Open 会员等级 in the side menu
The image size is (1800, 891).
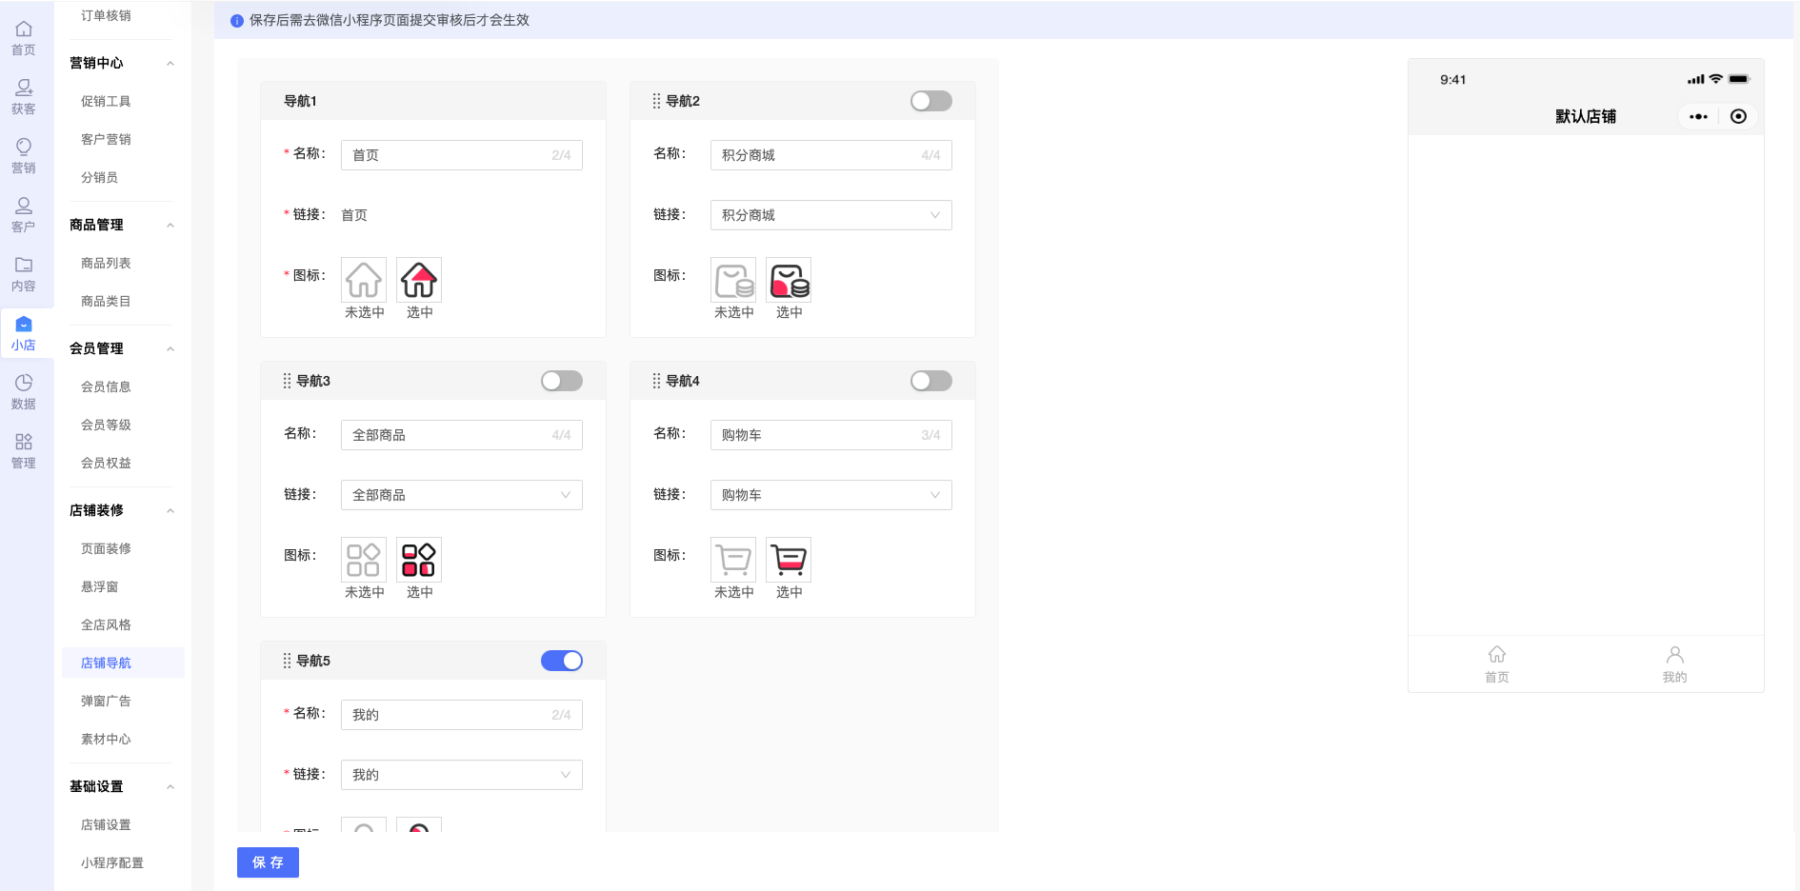click(106, 425)
